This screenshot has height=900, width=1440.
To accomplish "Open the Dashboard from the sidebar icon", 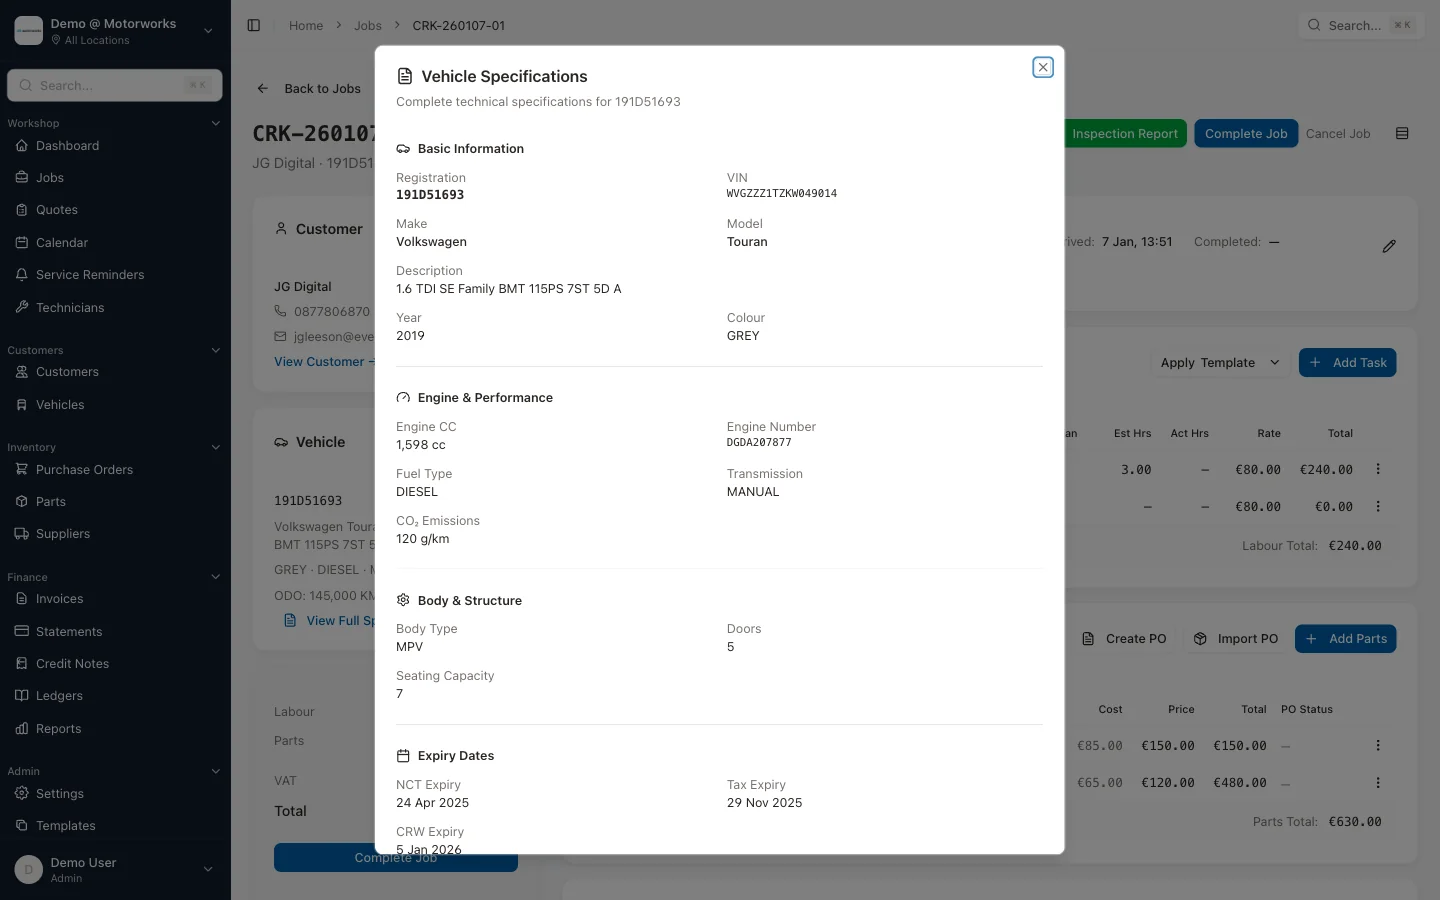I will click(x=22, y=146).
